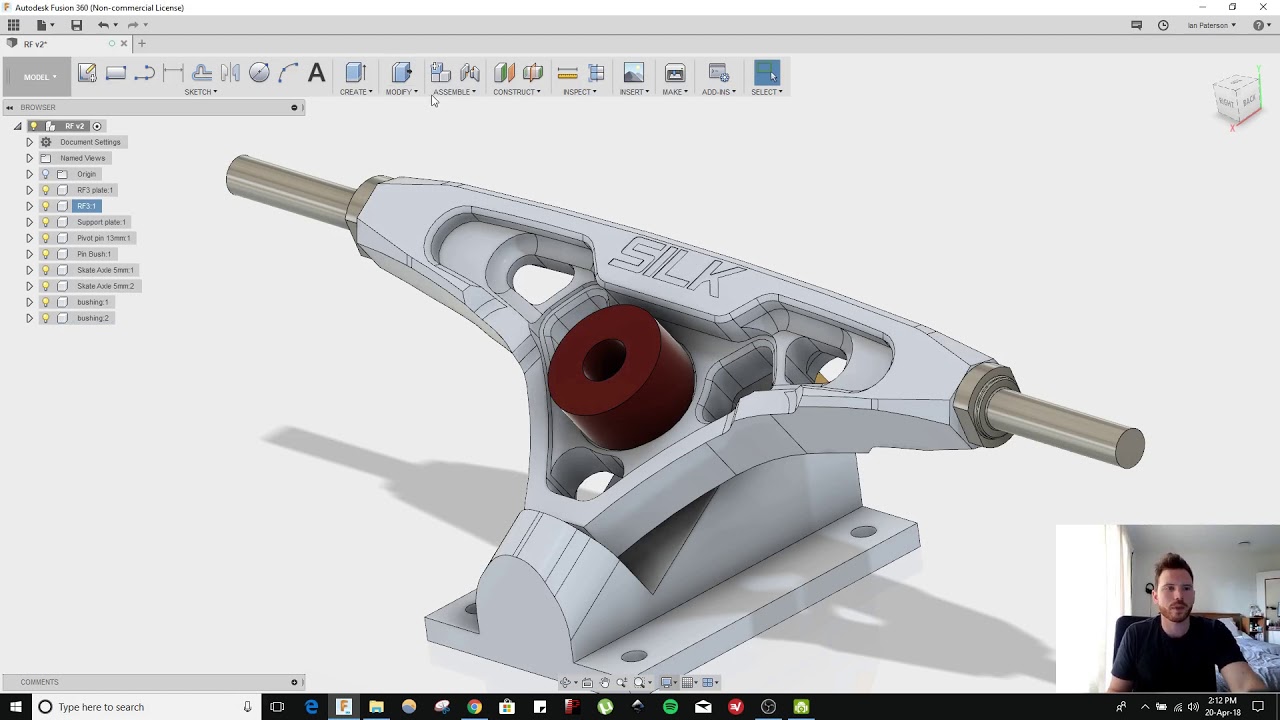The width and height of the screenshot is (1280, 720).
Task: Expand the Document Settings node
Action: [x=29, y=142]
